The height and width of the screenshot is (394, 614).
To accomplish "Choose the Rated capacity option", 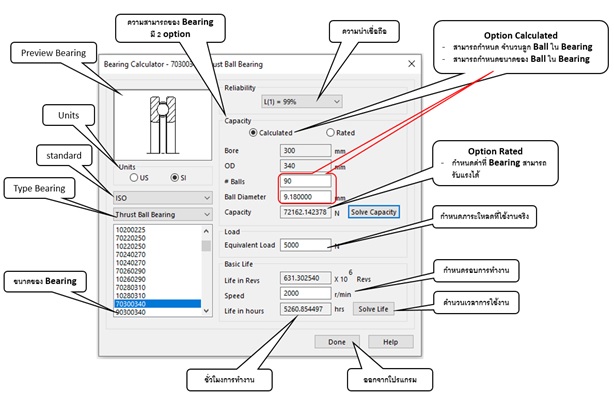I will [330, 133].
